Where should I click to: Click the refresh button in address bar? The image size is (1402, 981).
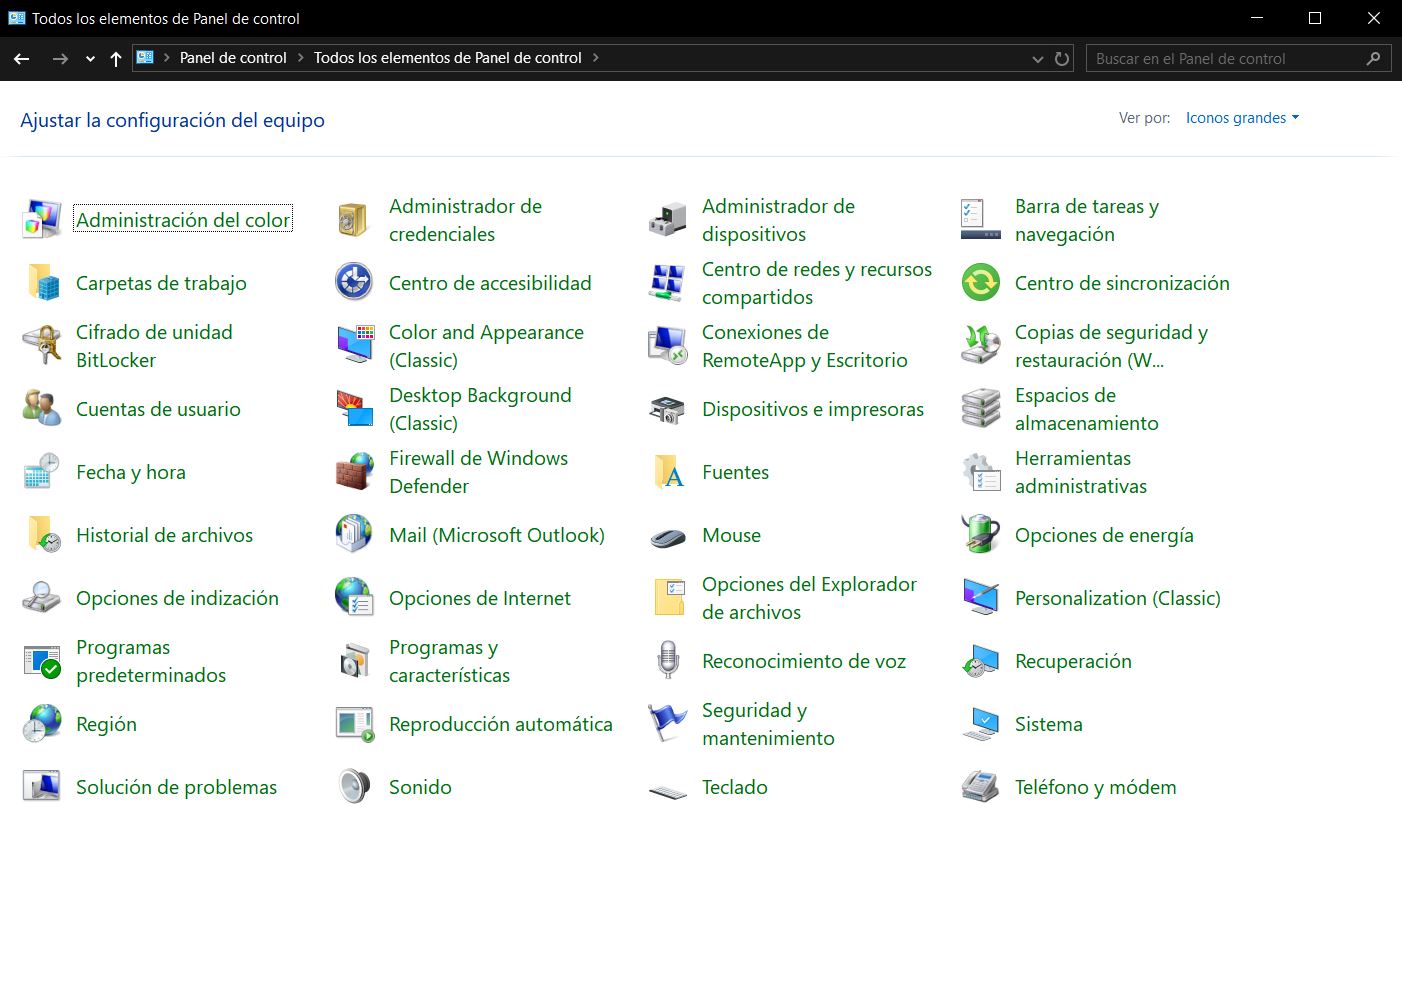click(x=1062, y=59)
